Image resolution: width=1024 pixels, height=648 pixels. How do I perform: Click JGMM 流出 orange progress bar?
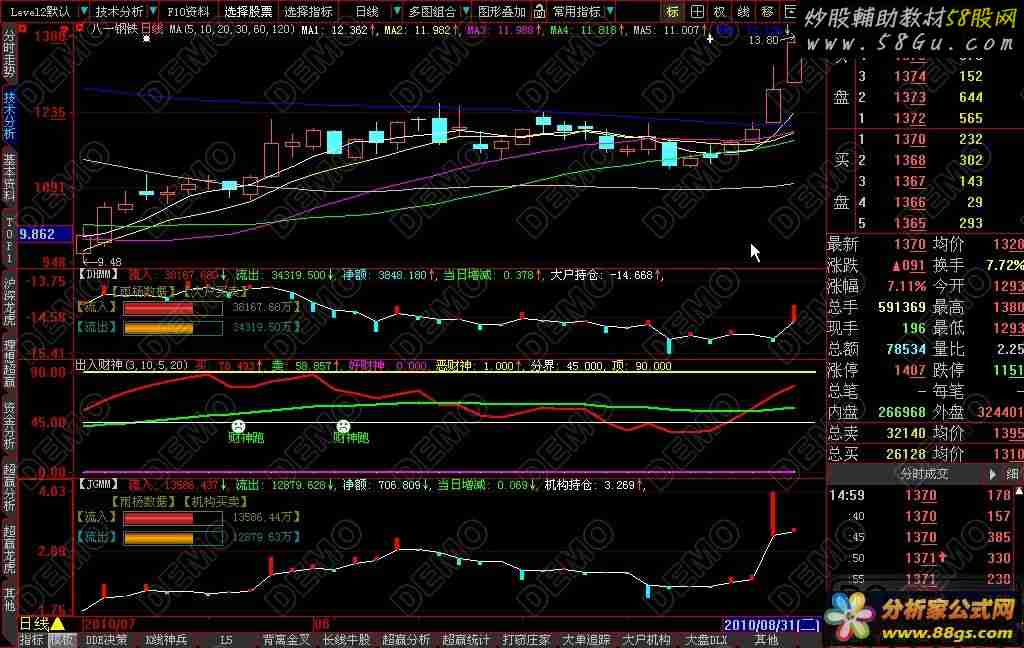coord(172,538)
